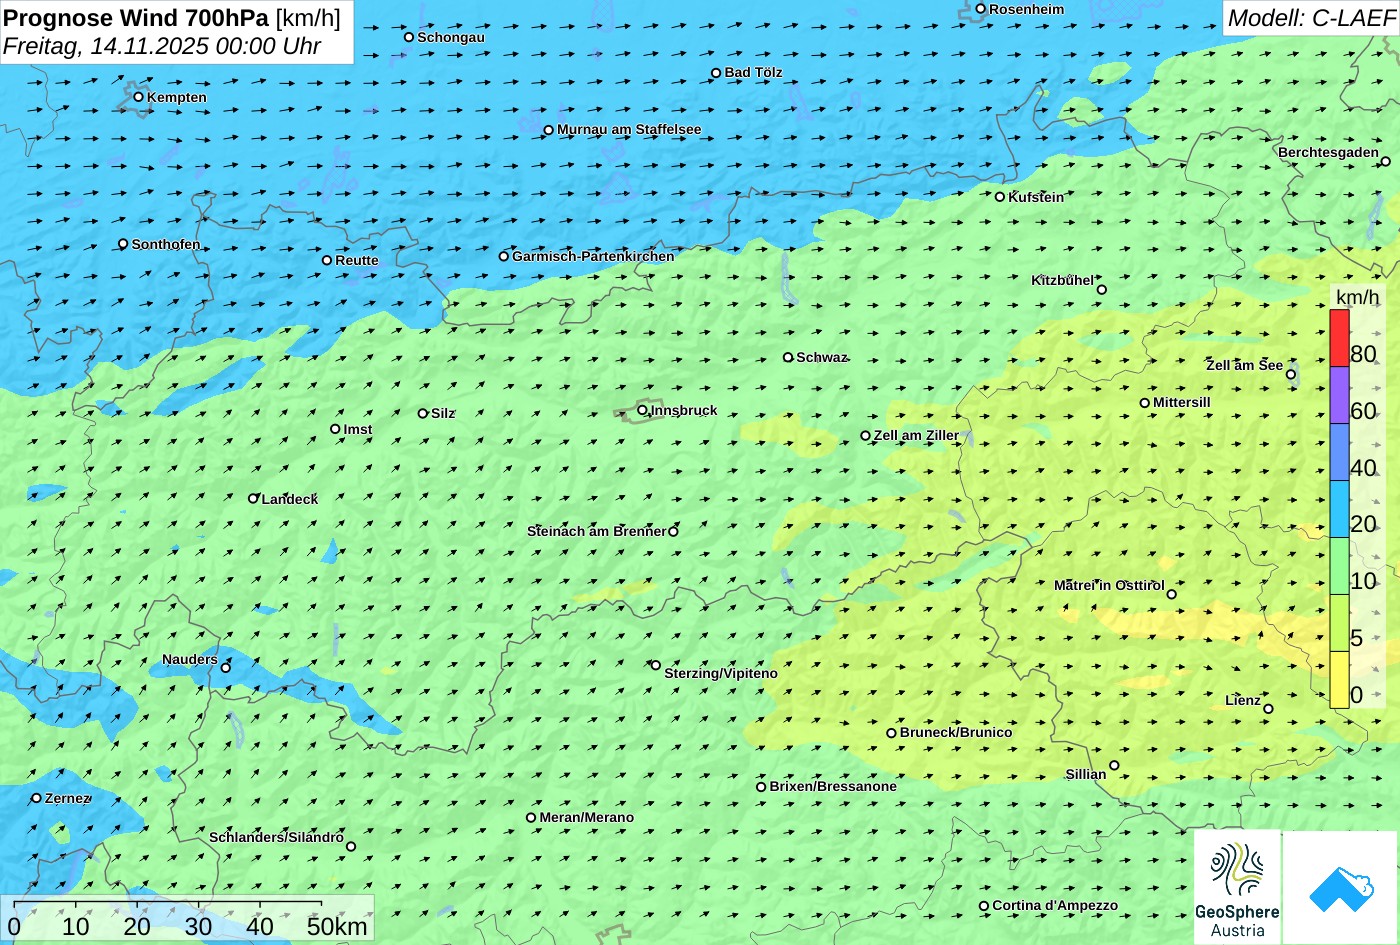Image resolution: width=1400 pixels, height=945 pixels.
Task: Click the red 80 km/h legend swatch
Action: coord(1339,338)
